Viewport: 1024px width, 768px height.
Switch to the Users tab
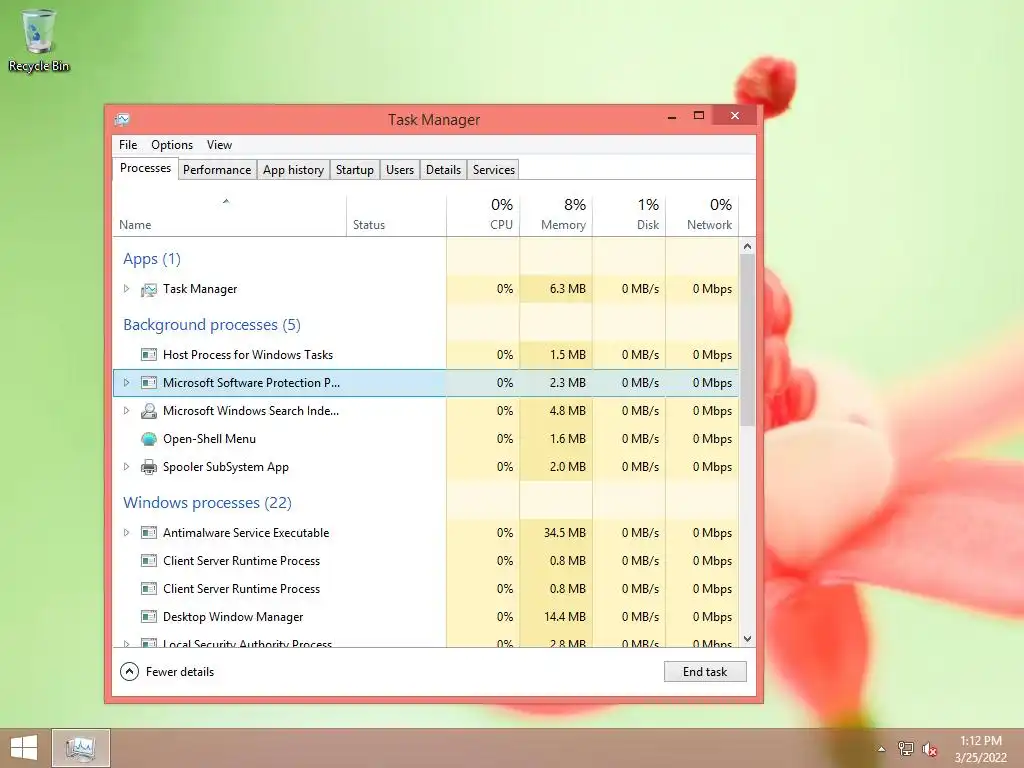tap(400, 170)
